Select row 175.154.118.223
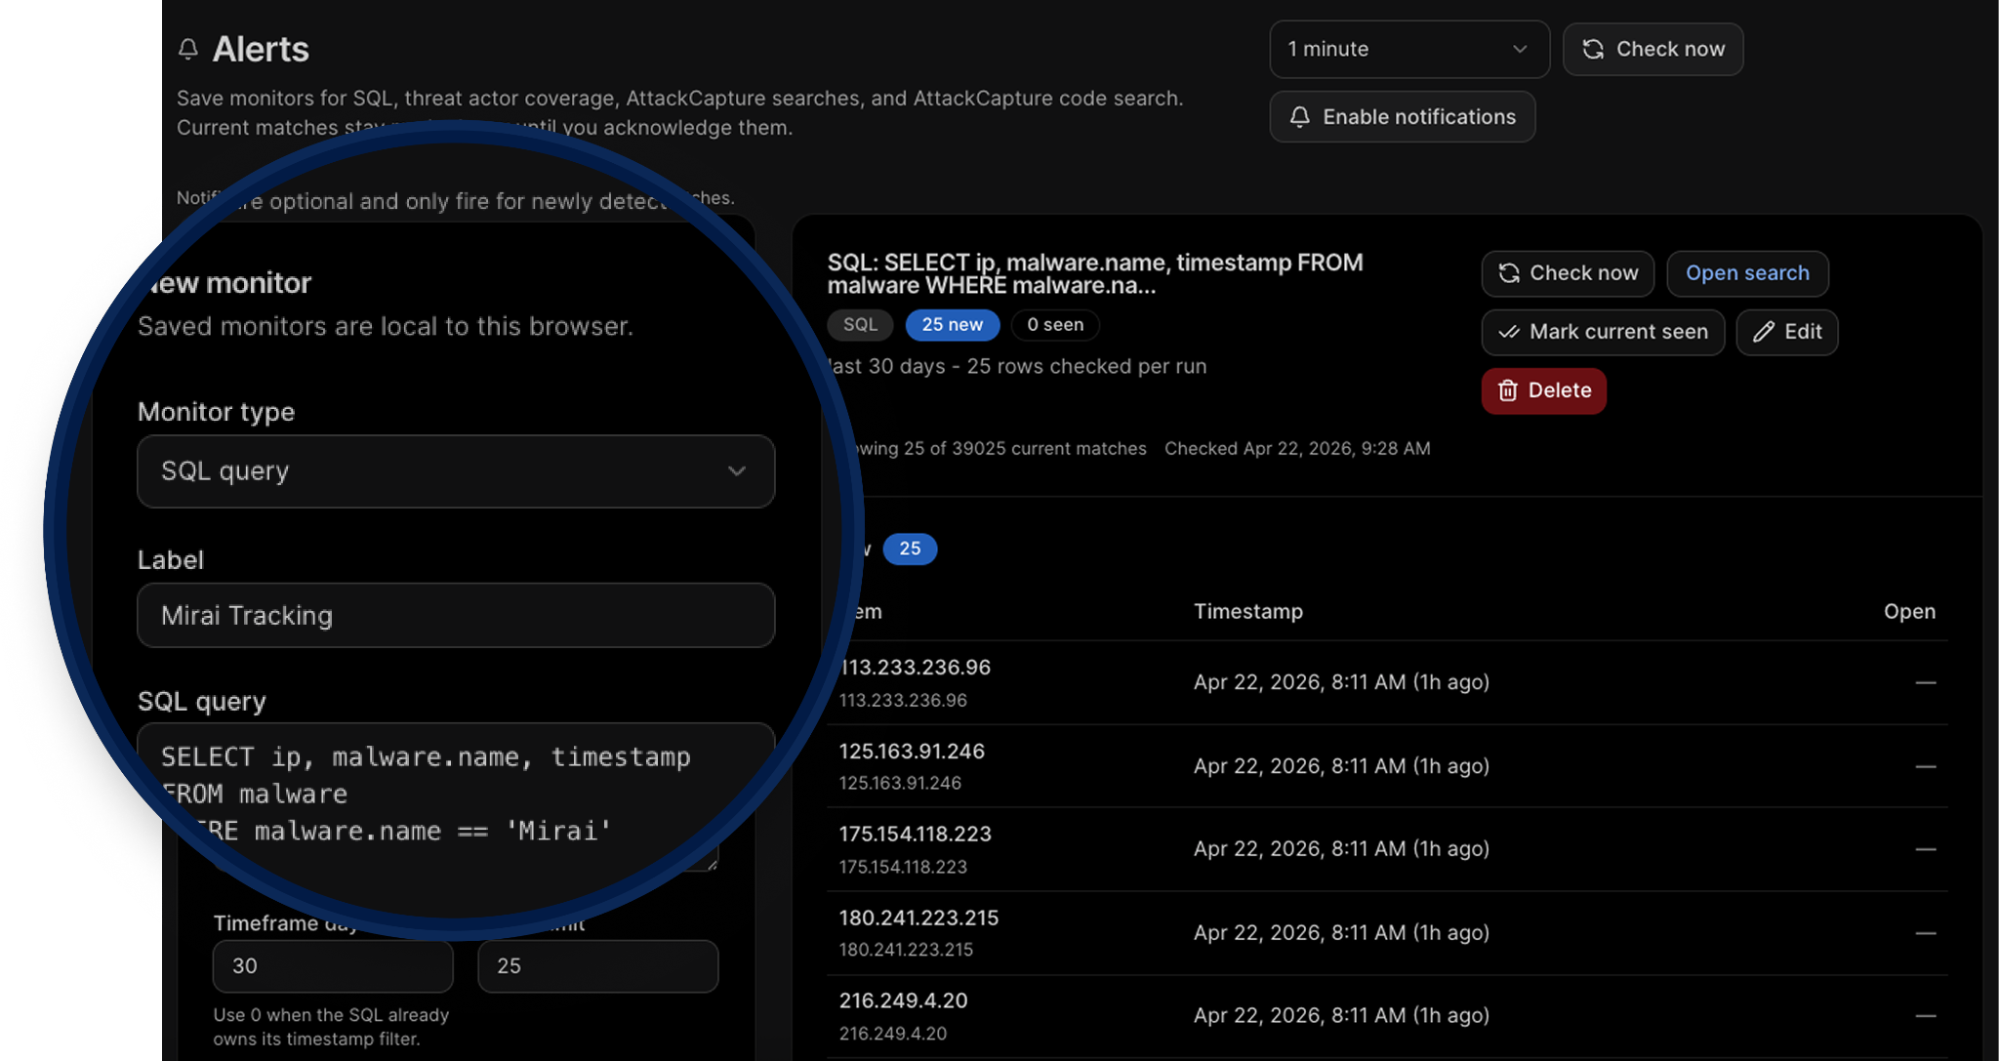 1387,849
